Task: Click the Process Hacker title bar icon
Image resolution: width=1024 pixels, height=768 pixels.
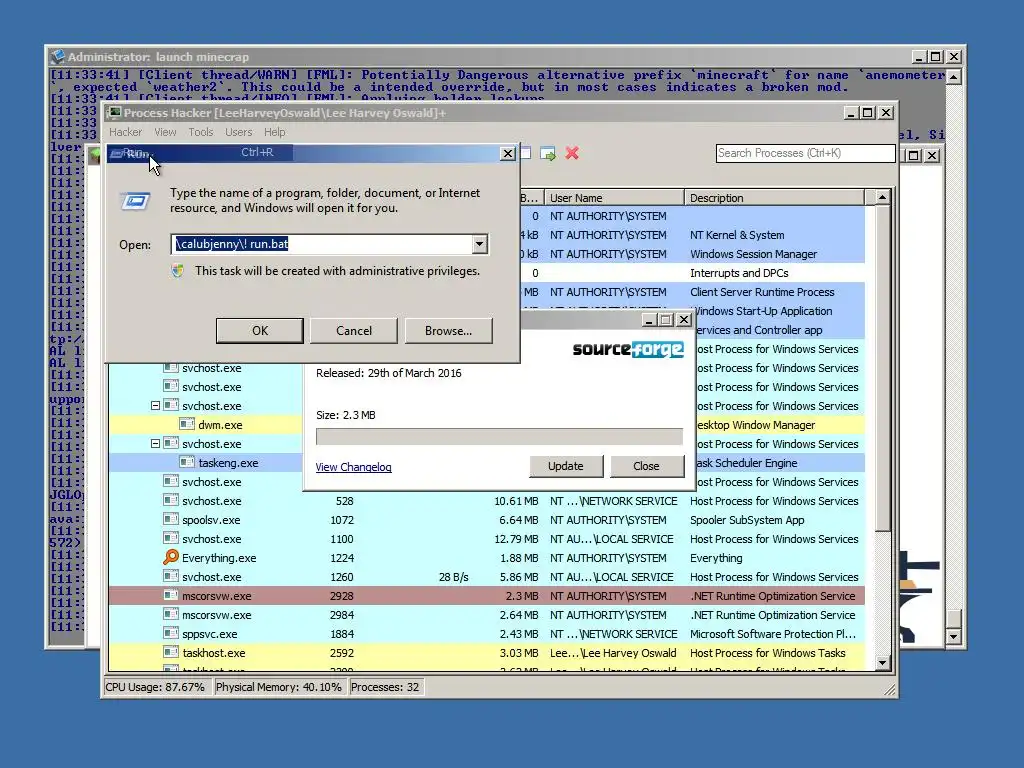Action: click(114, 112)
